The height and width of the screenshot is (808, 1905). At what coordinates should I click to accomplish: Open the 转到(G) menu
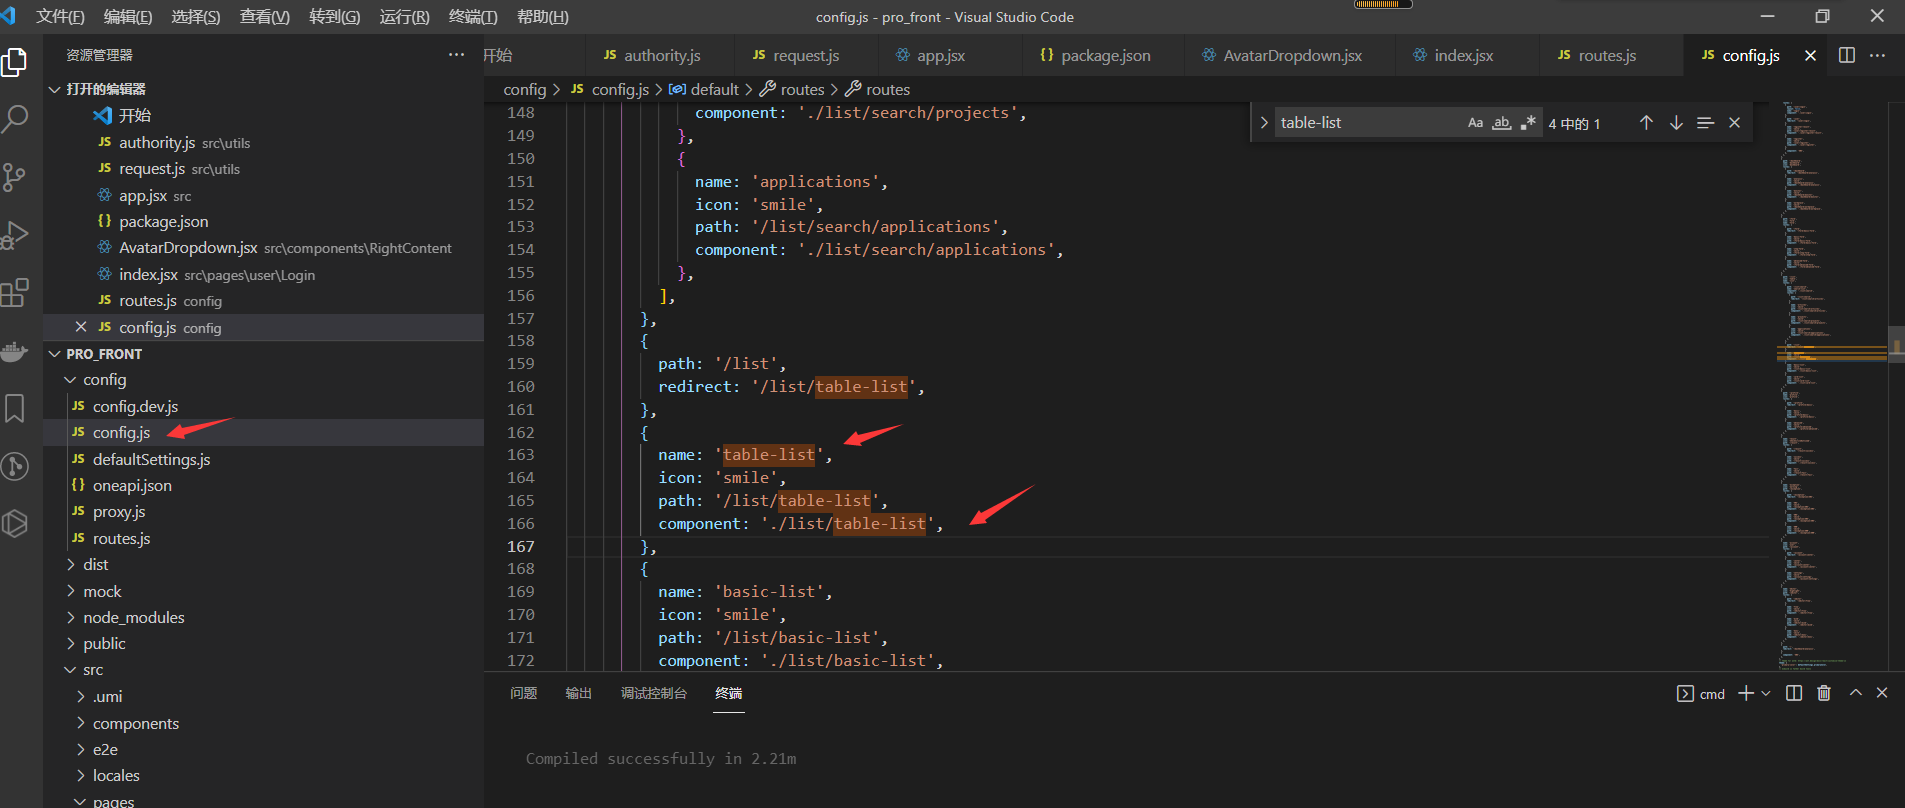(335, 17)
